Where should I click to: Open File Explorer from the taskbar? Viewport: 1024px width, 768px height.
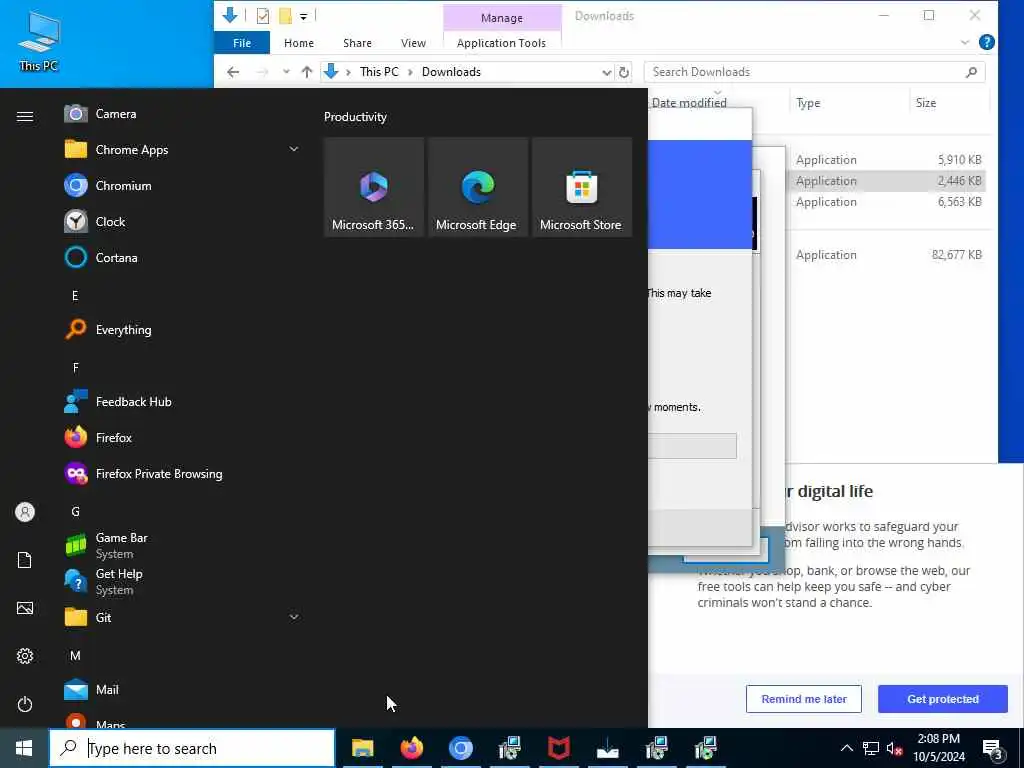coord(362,748)
